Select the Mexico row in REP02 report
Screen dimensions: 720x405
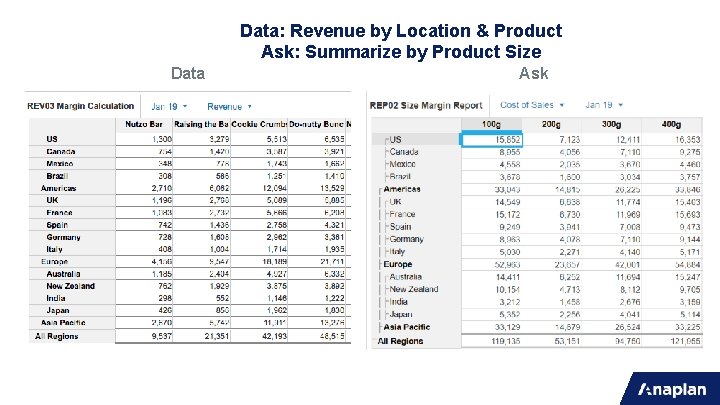pyautogui.click(x=402, y=164)
